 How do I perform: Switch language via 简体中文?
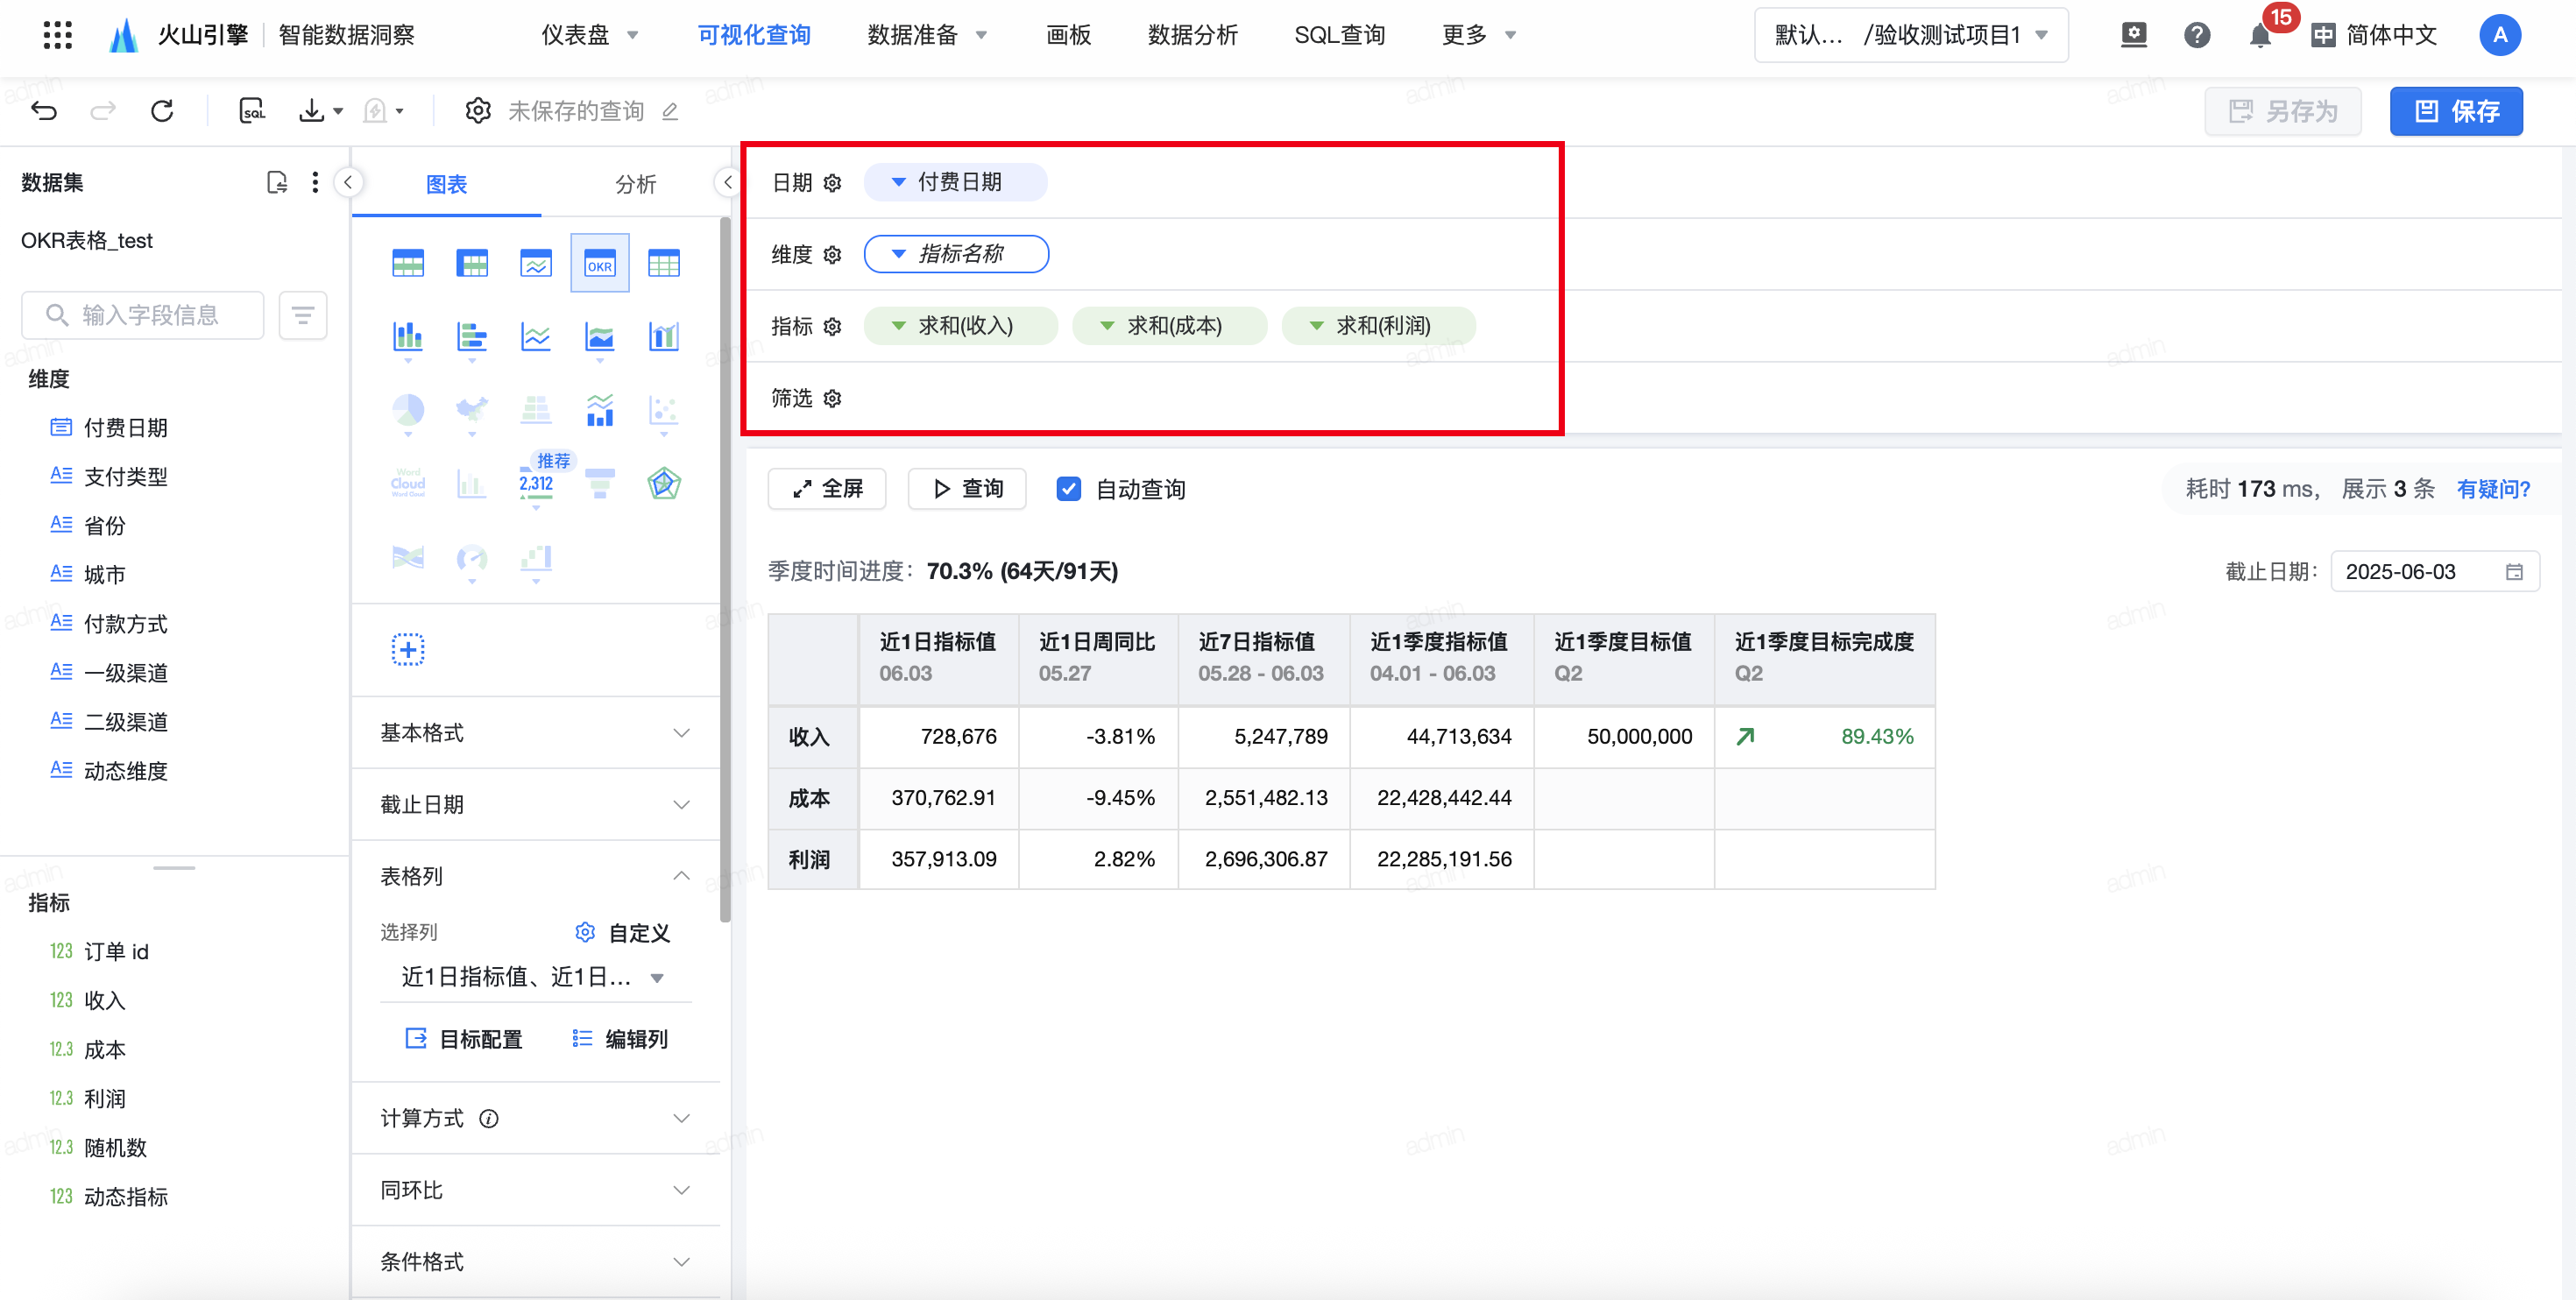pyautogui.click(x=2374, y=35)
